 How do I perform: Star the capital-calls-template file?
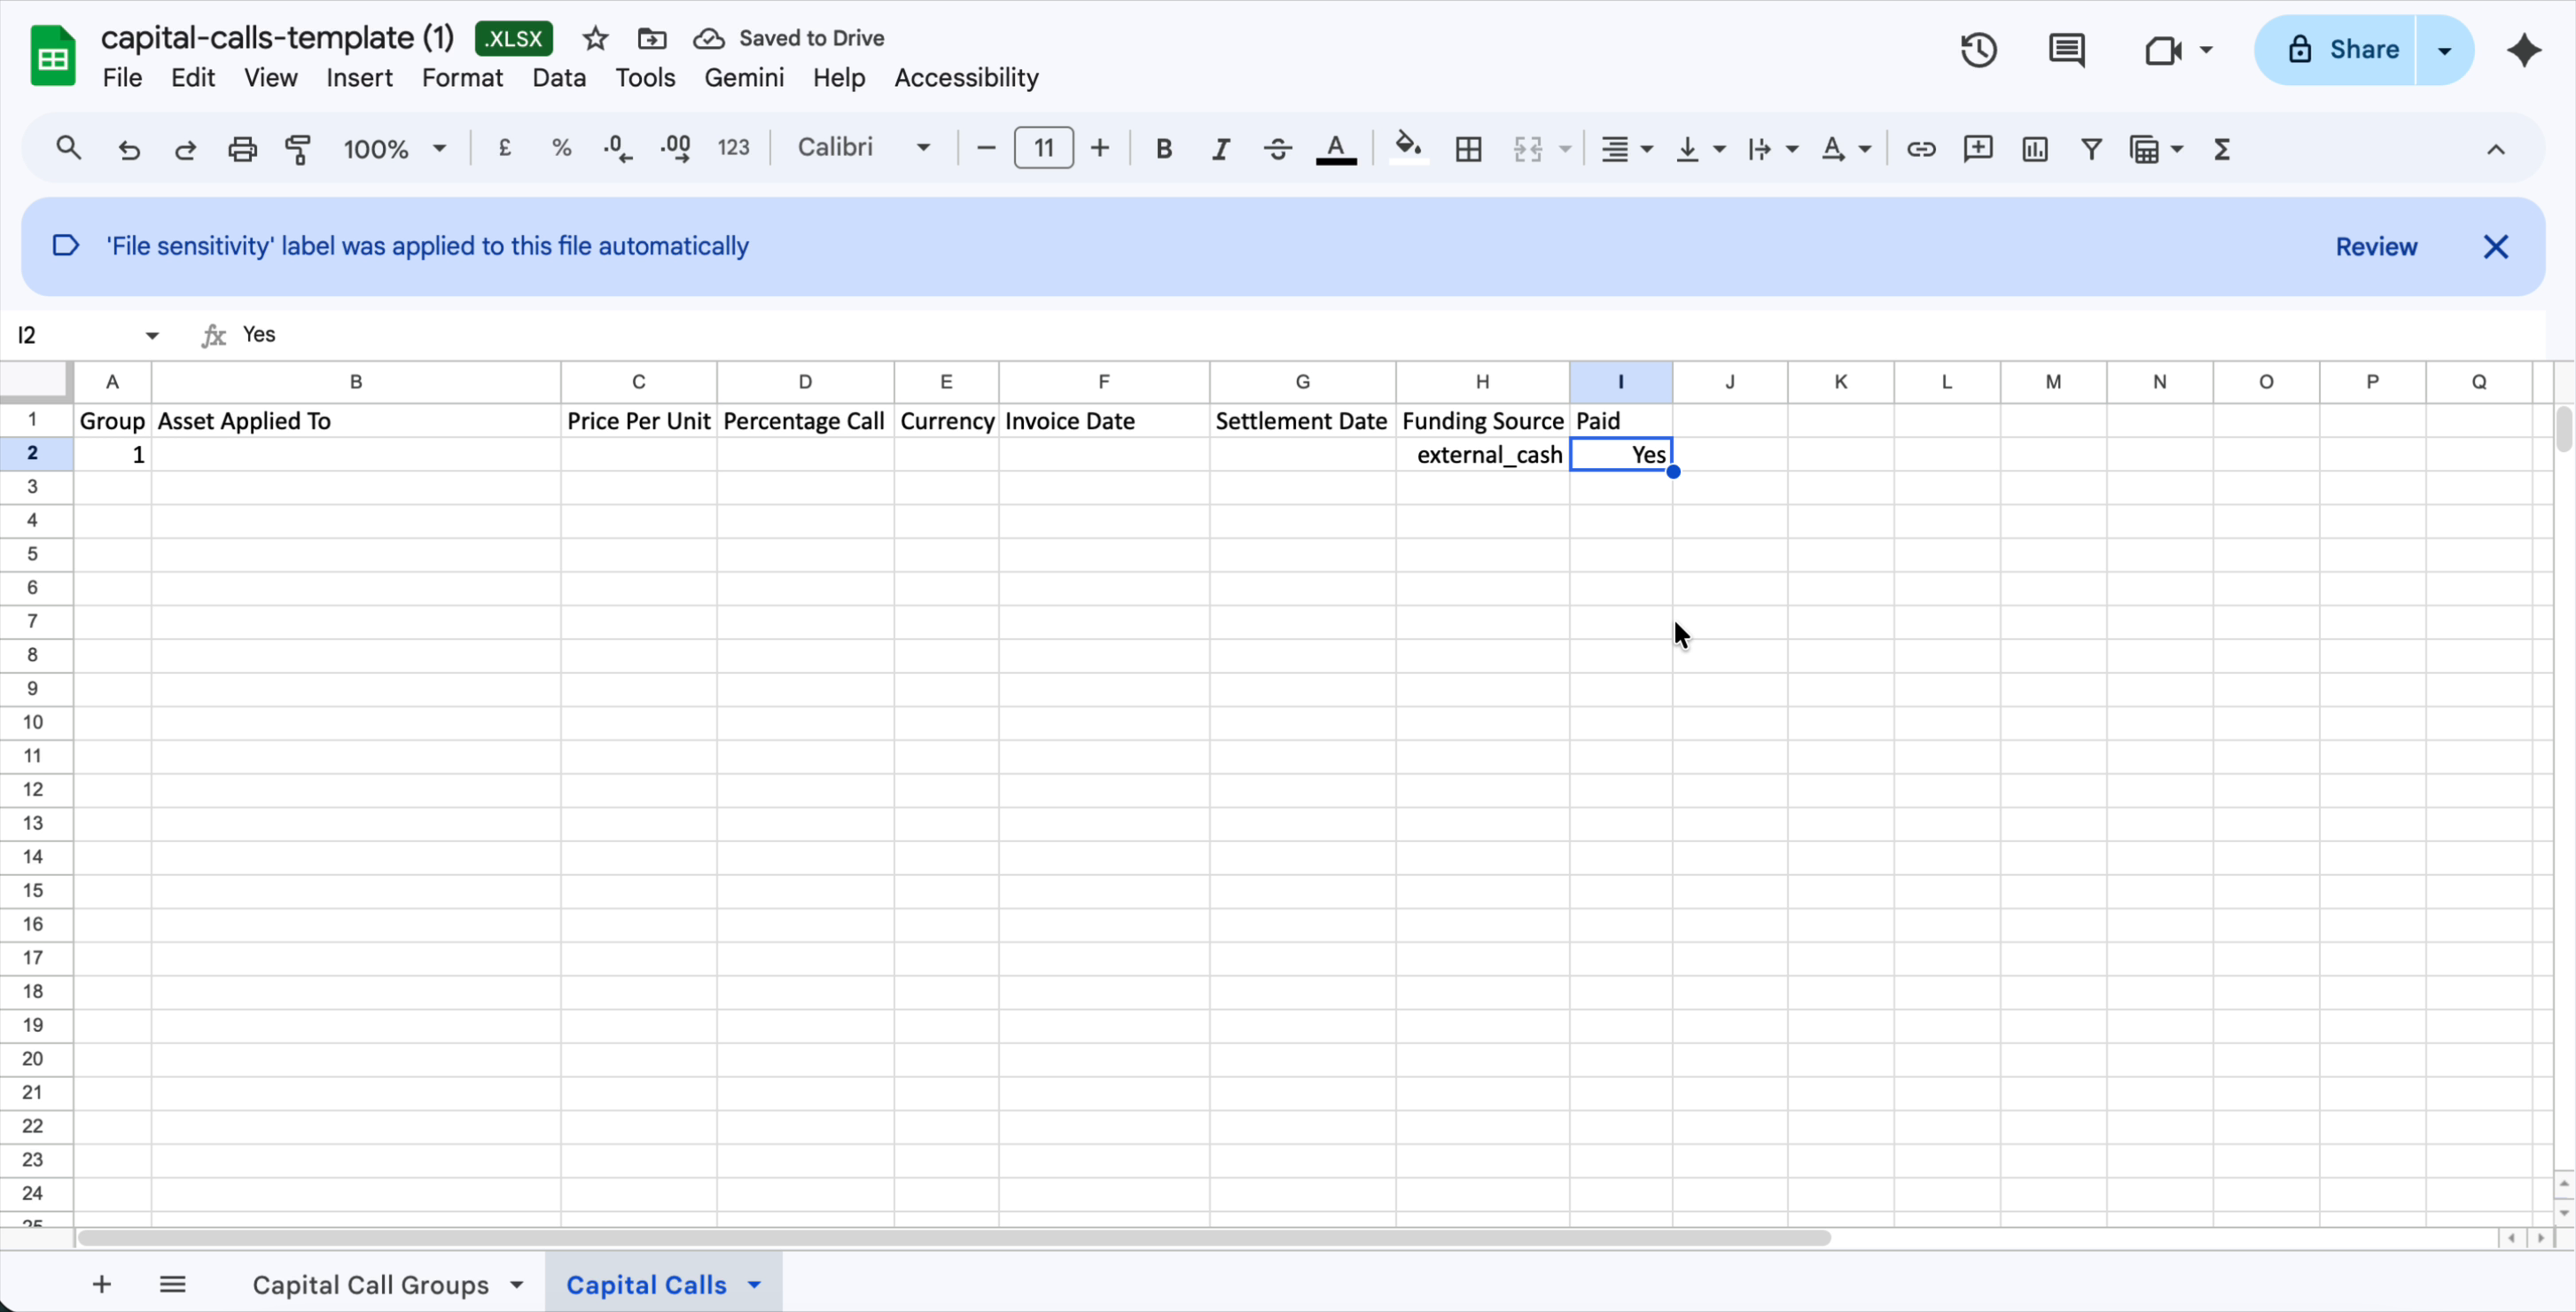click(595, 39)
